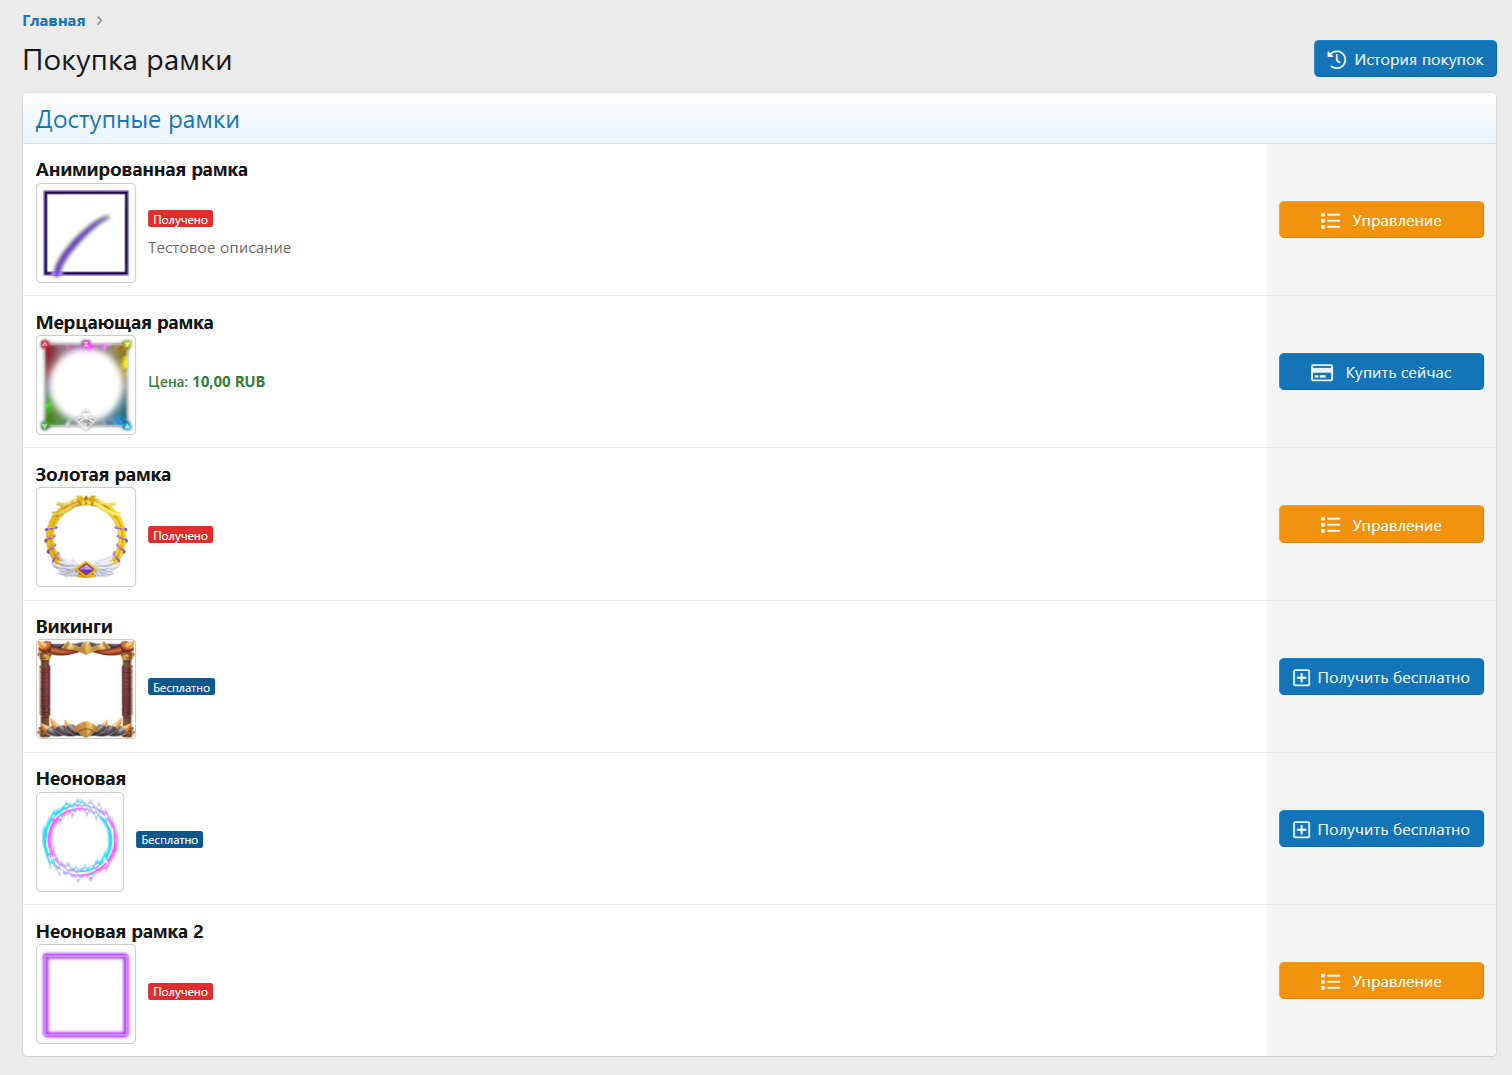The image size is (1512, 1075).
Task: Open История покупок purchase history
Action: click(1404, 59)
